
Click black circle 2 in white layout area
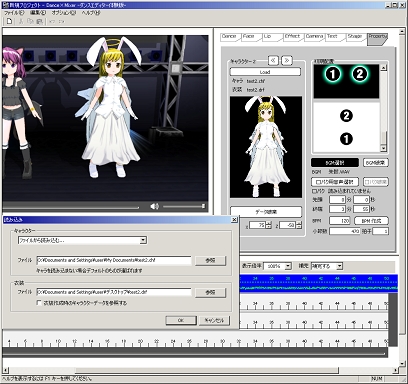click(346, 116)
